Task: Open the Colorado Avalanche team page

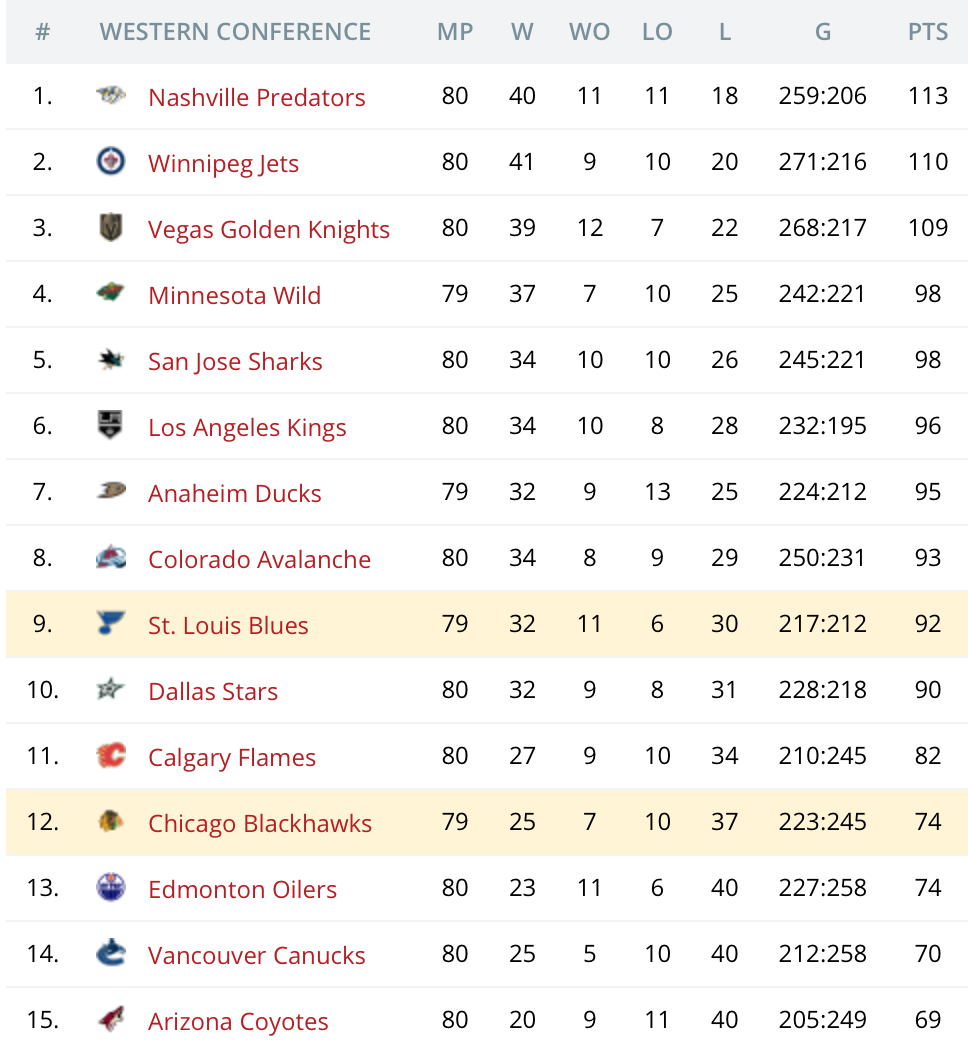Action: 259,559
